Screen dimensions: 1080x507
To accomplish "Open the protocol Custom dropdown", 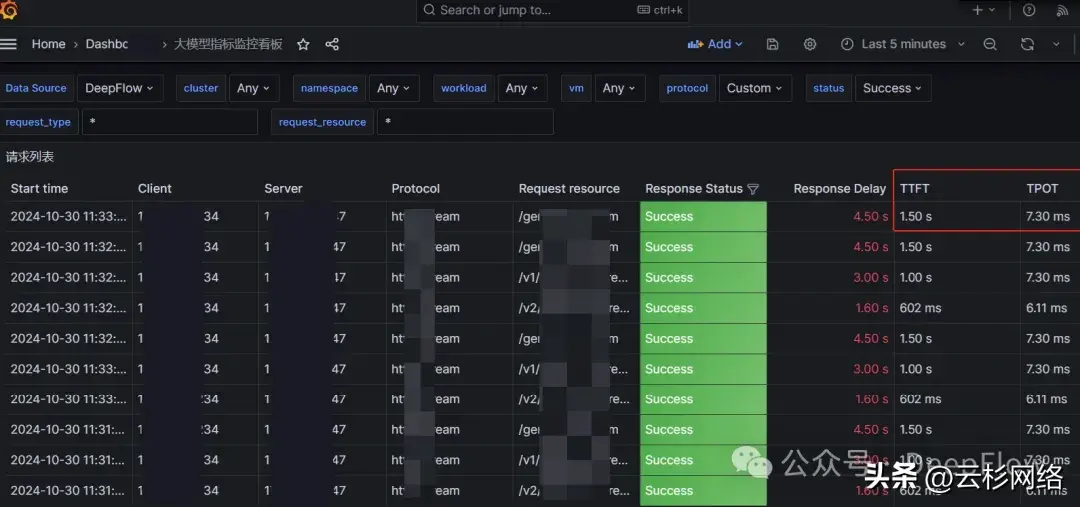I will (x=755, y=88).
